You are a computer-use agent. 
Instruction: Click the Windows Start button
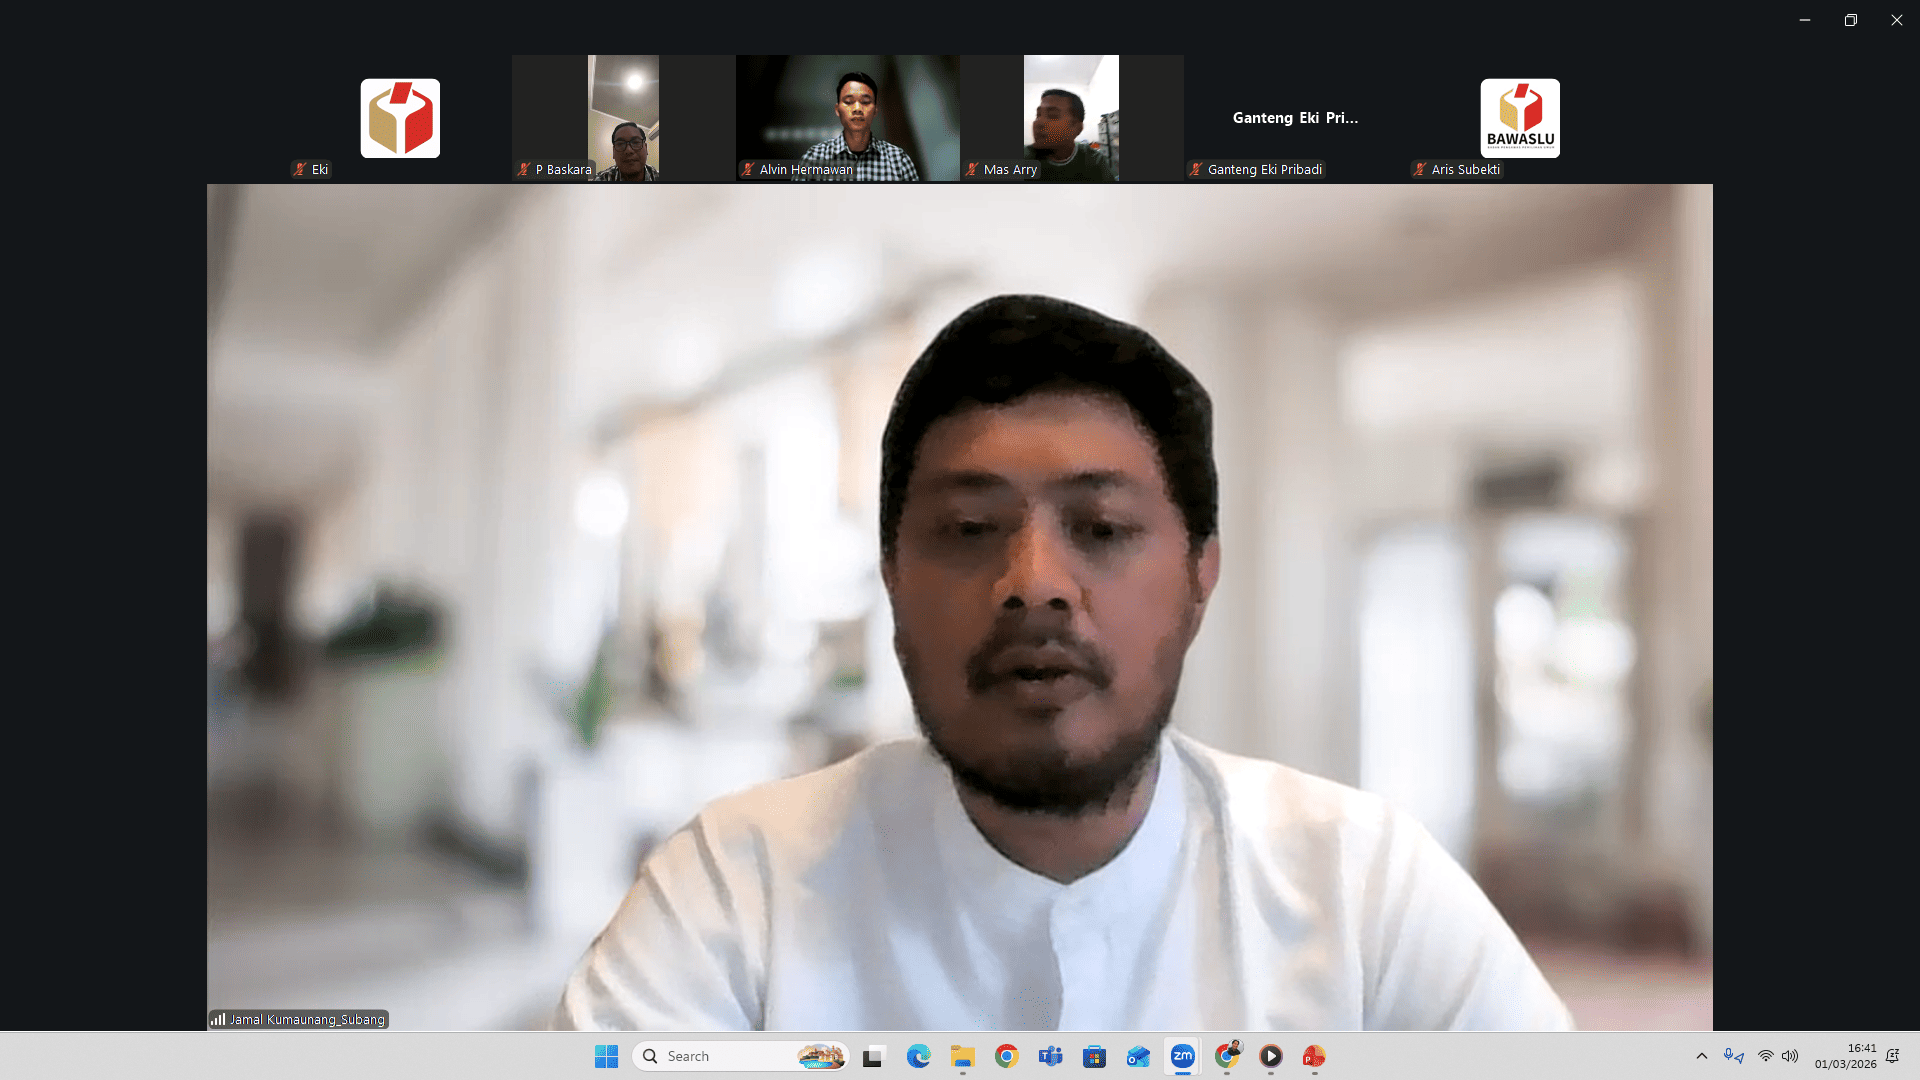point(606,1056)
